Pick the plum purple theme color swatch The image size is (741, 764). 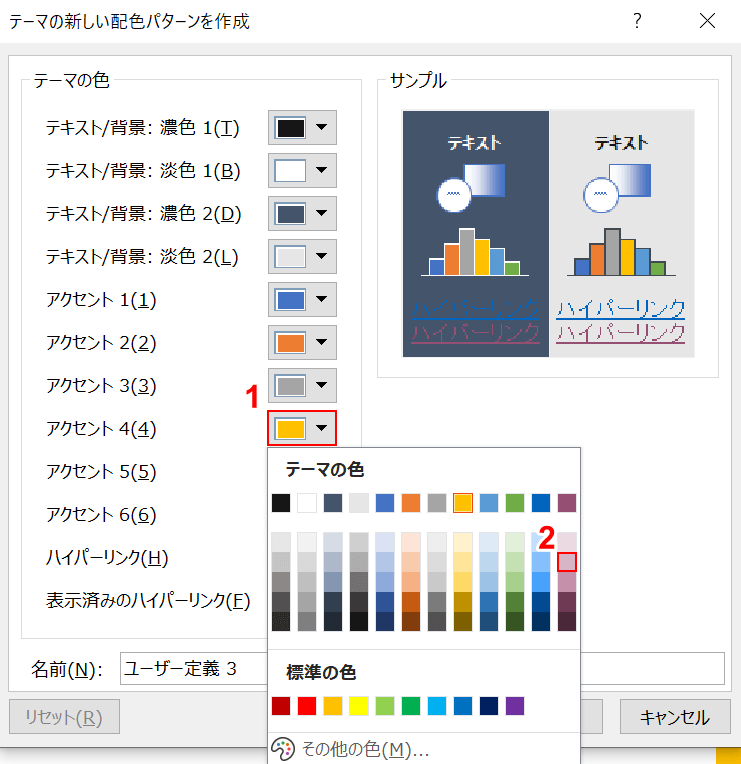(x=567, y=503)
